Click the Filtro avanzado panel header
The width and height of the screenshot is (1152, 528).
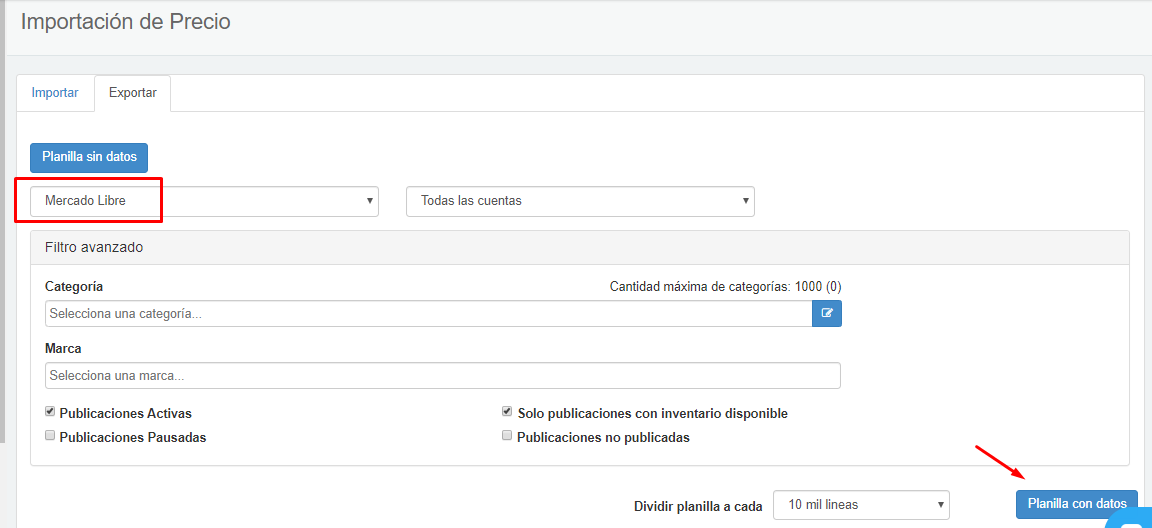click(580, 247)
